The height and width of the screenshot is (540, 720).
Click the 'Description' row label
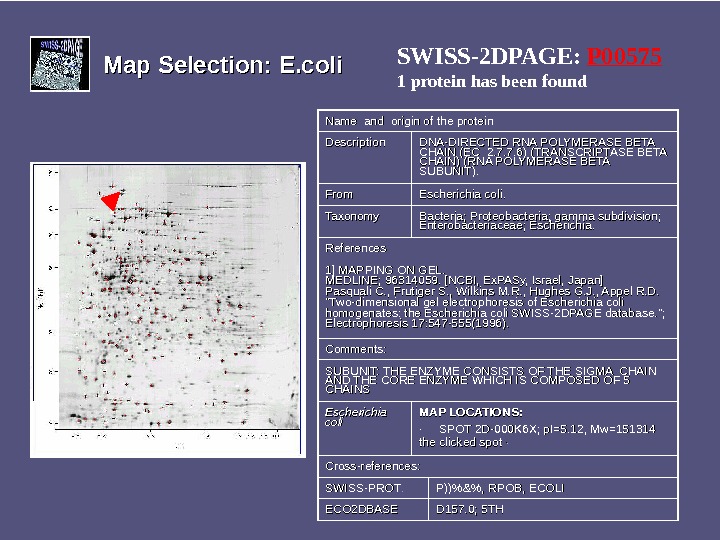(x=355, y=142)
